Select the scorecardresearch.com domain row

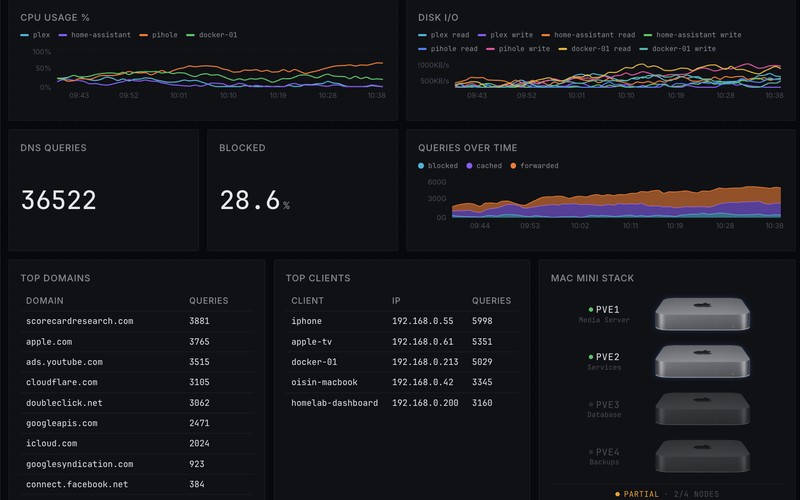point(137,321)
